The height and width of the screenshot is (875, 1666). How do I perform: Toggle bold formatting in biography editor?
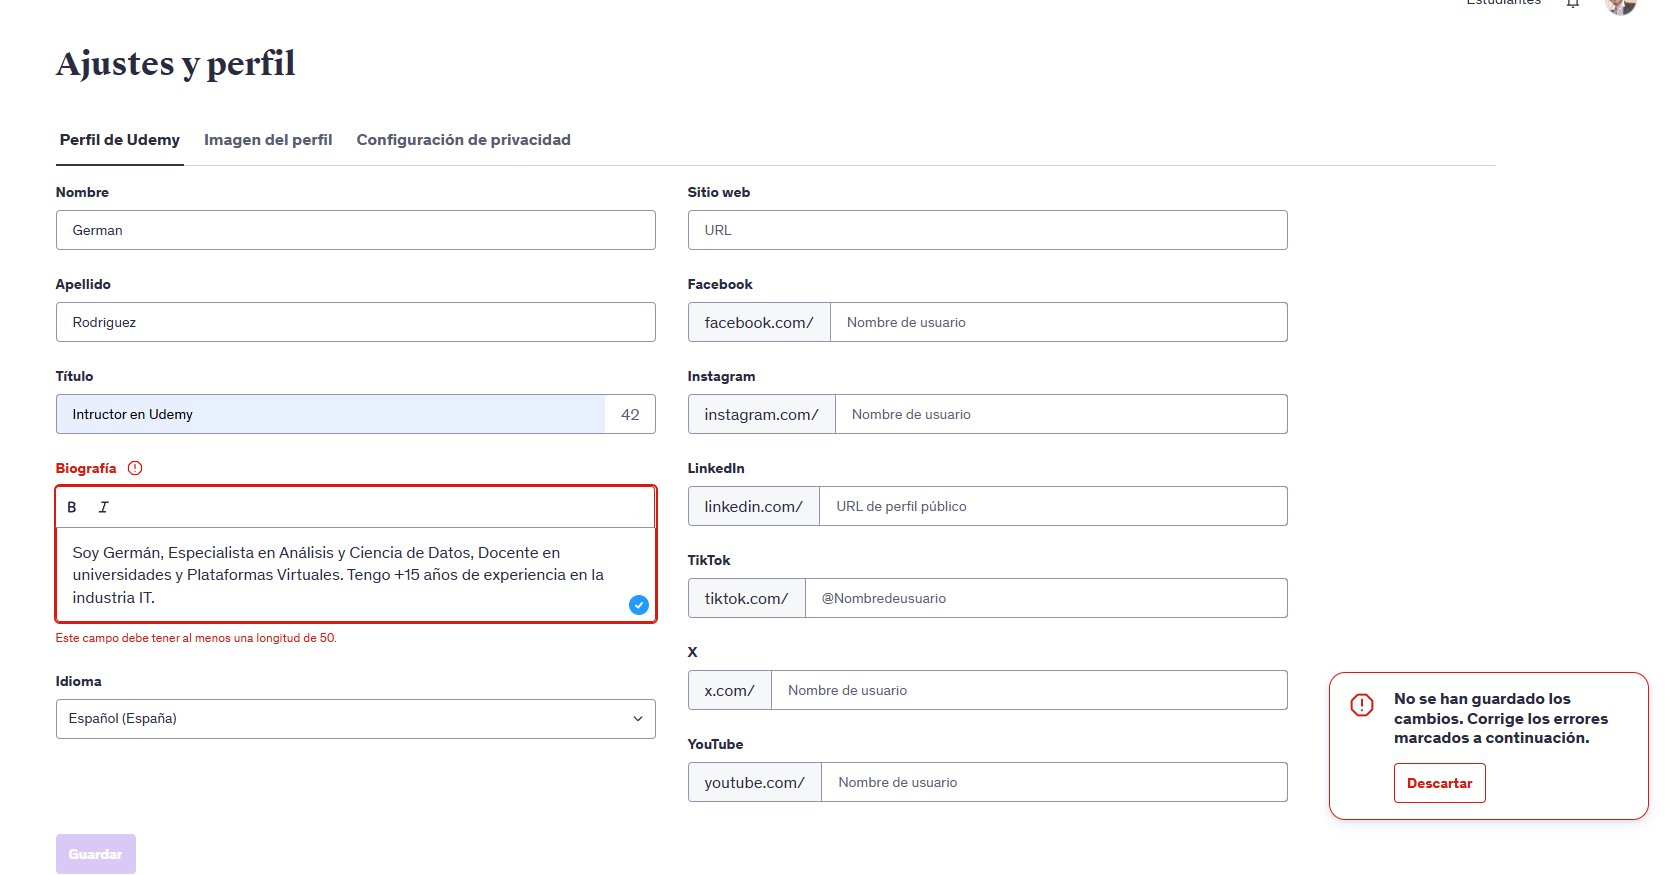(72, 507)
